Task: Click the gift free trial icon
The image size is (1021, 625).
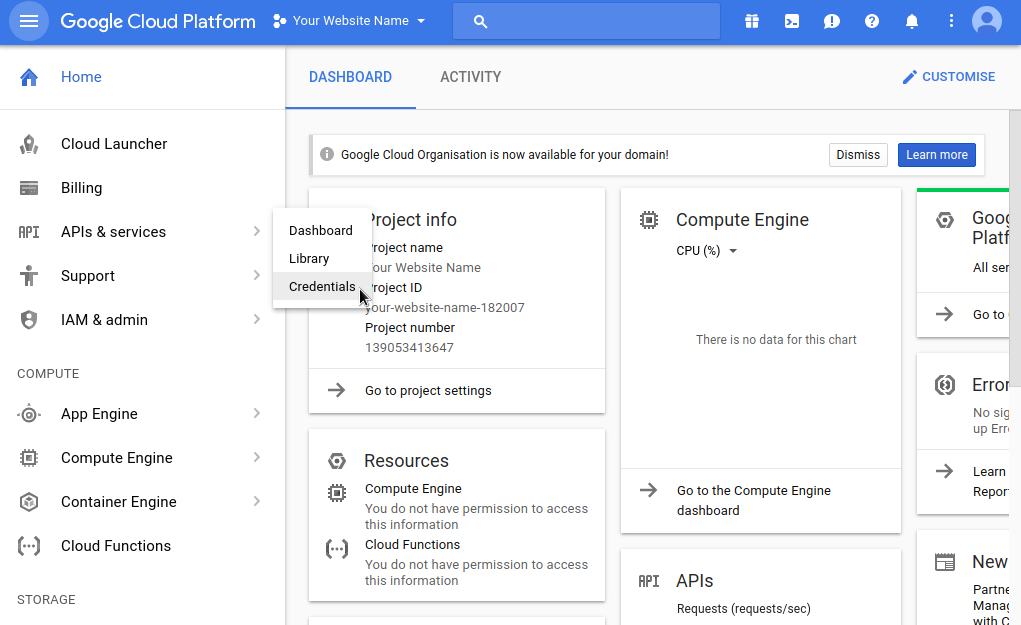Action: [x=752, y=21]
